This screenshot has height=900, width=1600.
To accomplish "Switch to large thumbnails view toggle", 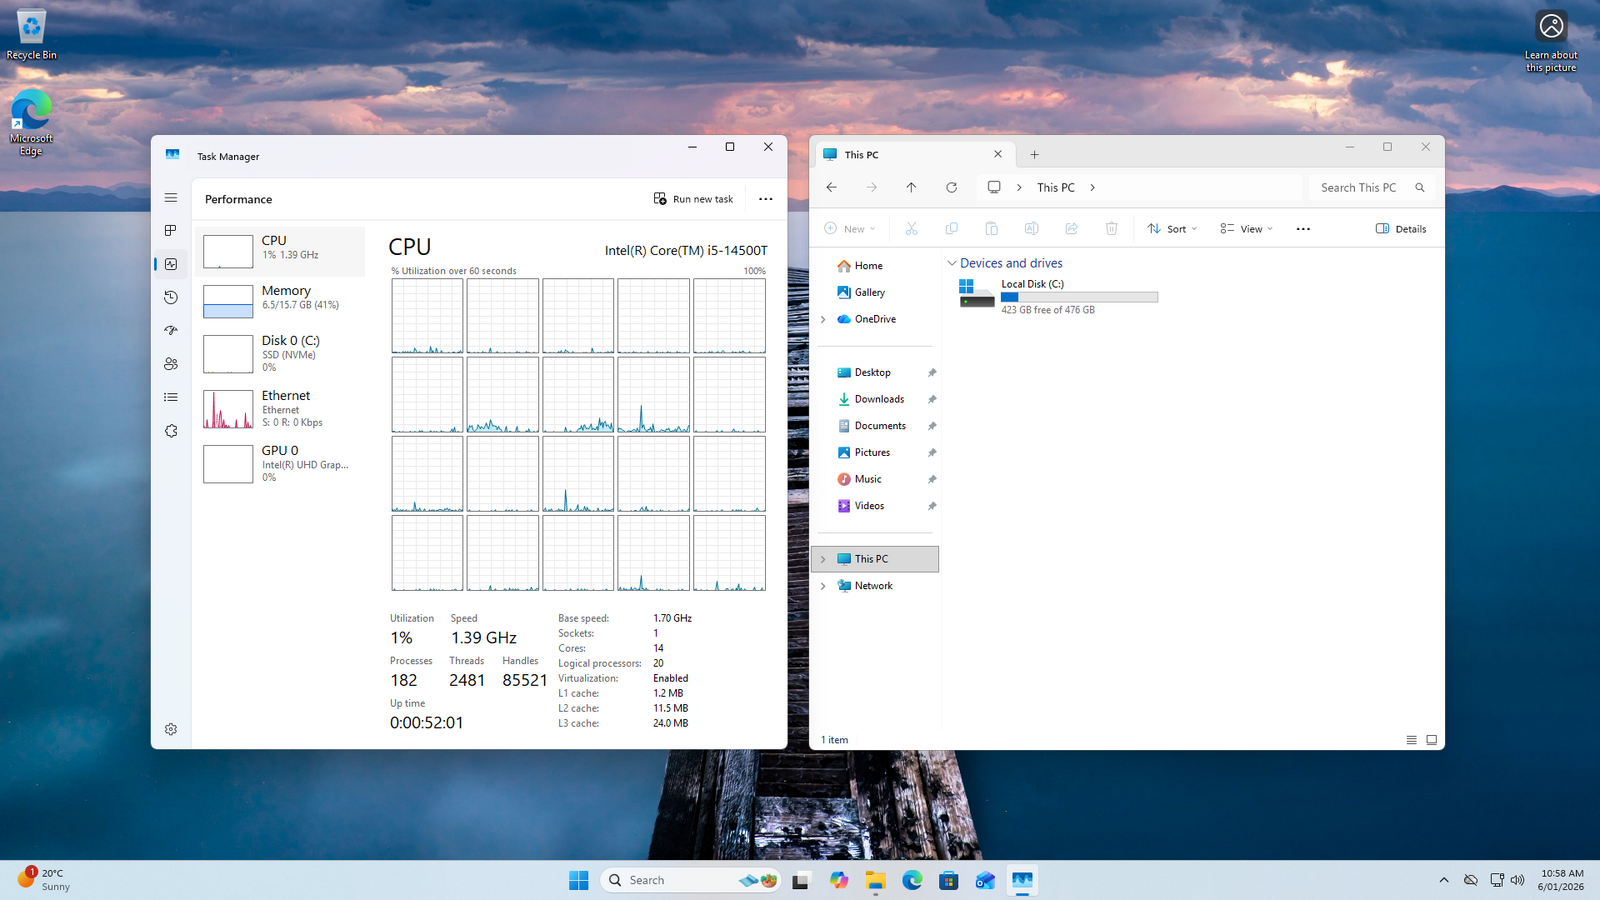I will [x=1431, y=740].
